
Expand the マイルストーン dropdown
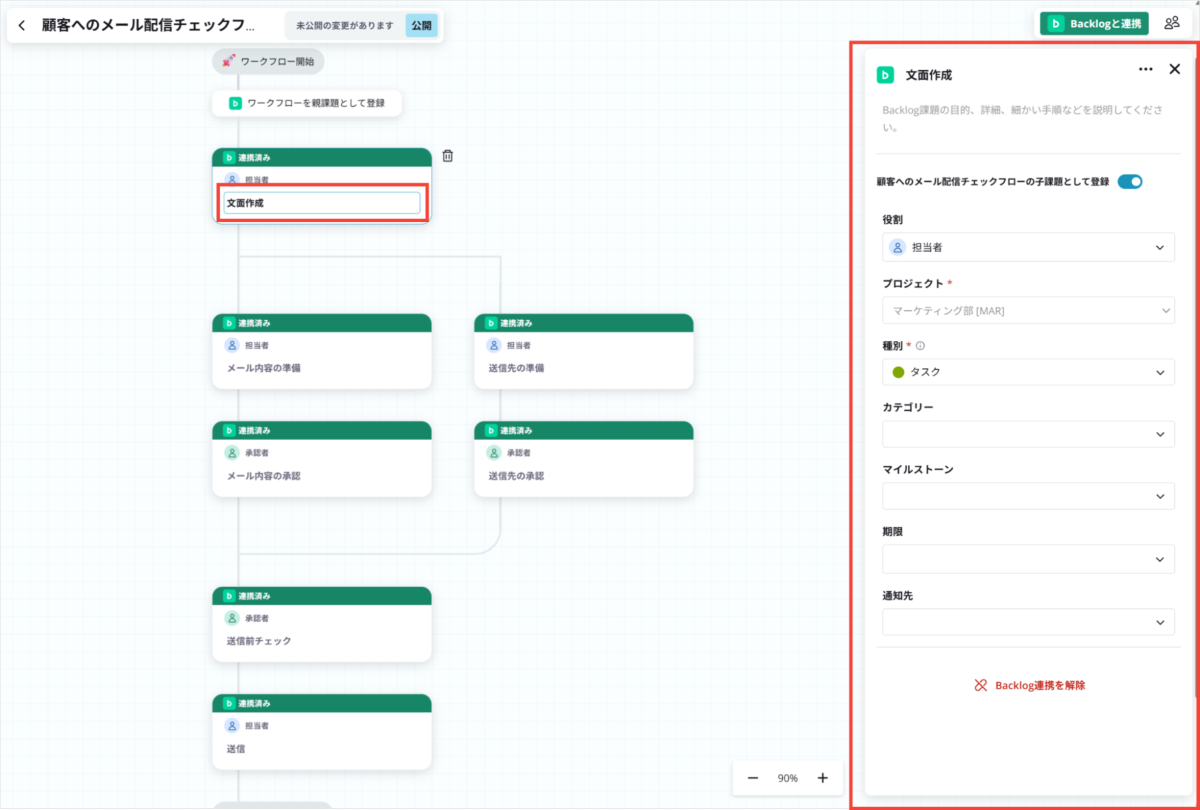pos(1028,496)
